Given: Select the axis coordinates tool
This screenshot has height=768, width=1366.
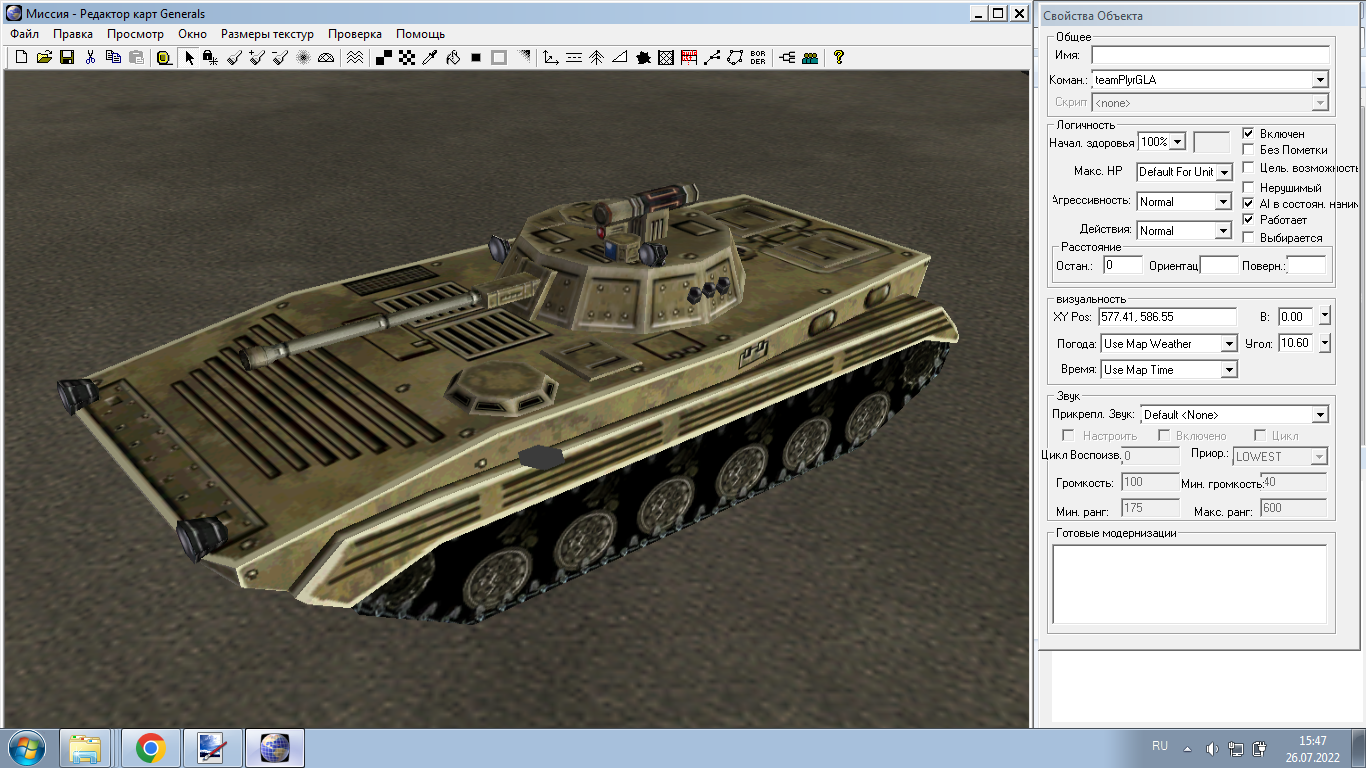Looking at the screenshot, I should [x=551, y=57].
